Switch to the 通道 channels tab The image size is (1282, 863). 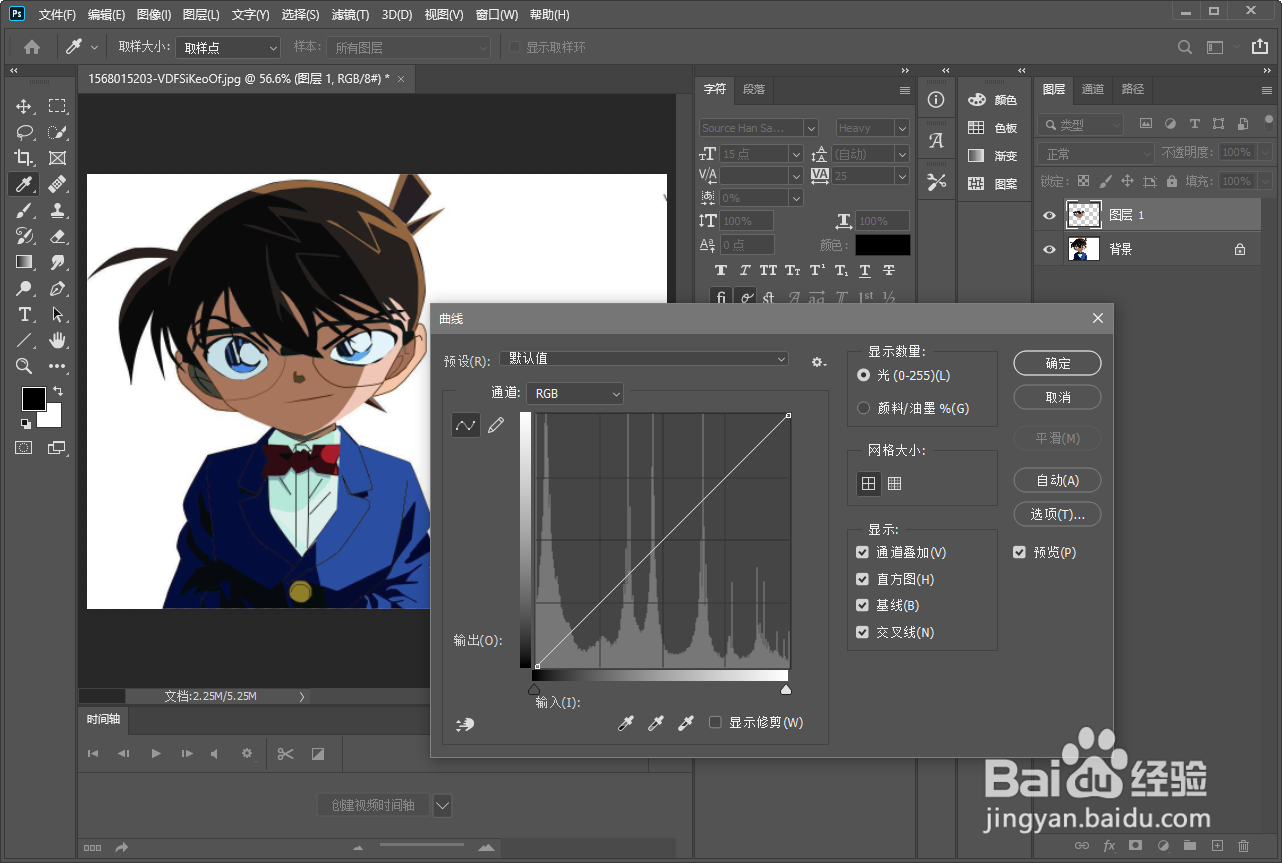click(x=1093, y=89)
